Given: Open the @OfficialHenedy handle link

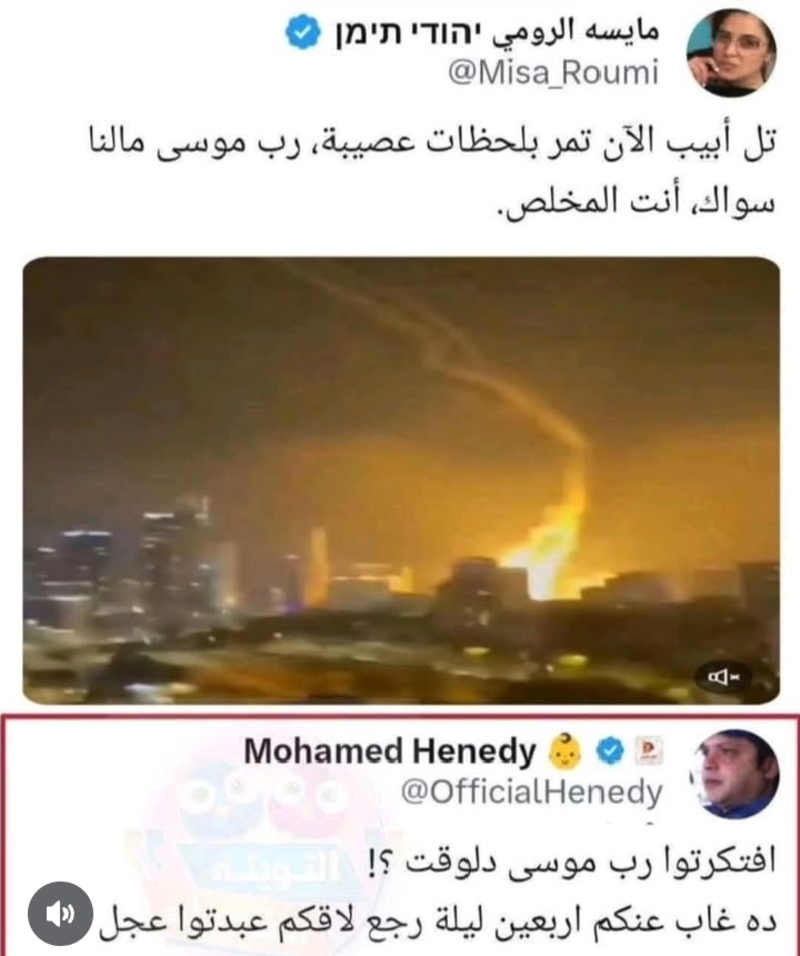Looking at the screenshot, I should tap(531, 793).
